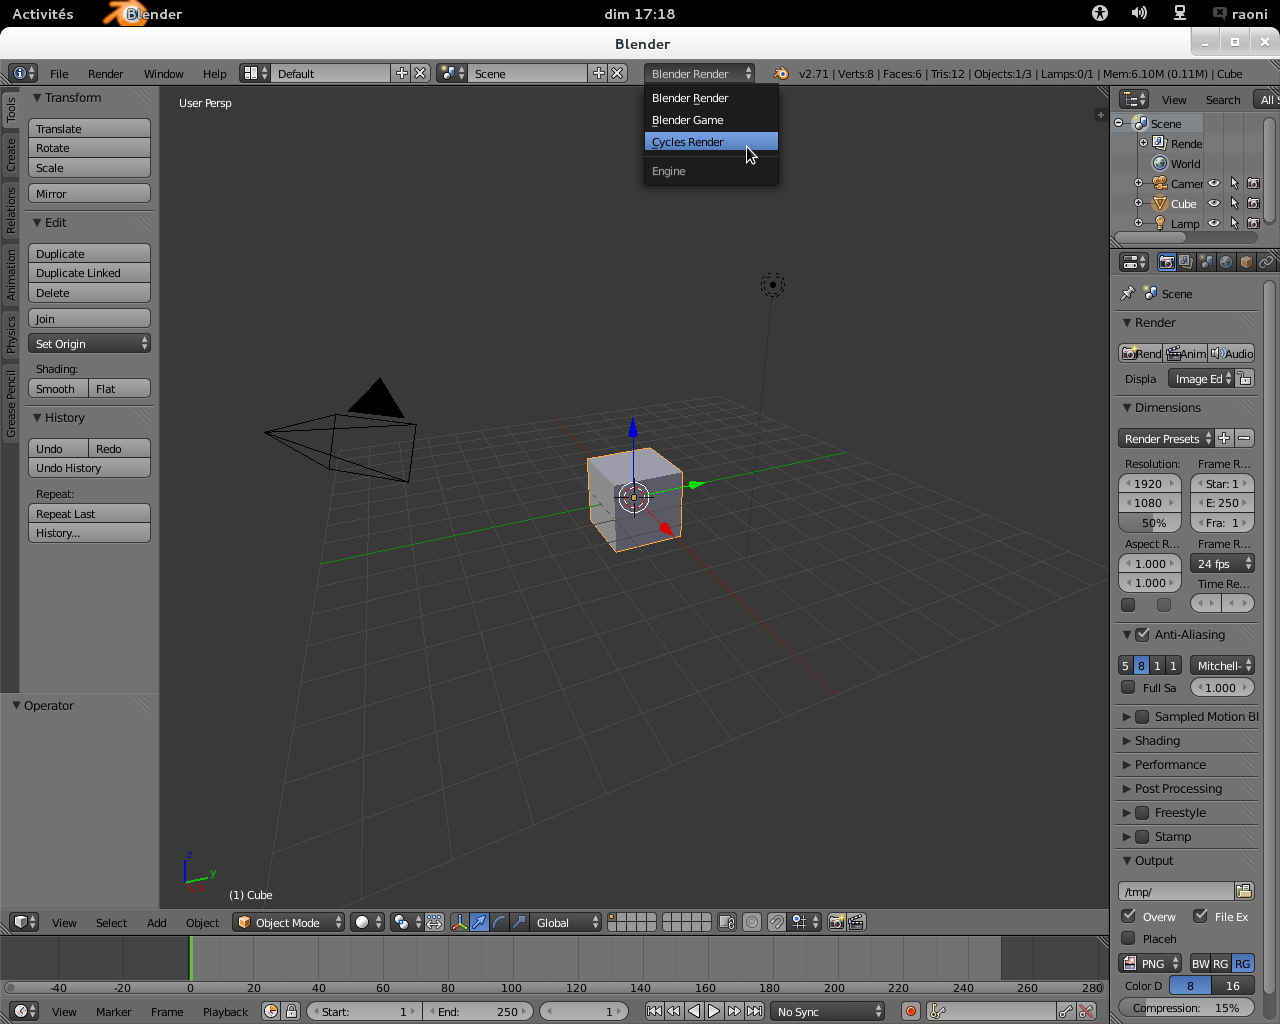The image size is (1280, 1024).
Task: Open Undo History
Action: click(89, 468)
